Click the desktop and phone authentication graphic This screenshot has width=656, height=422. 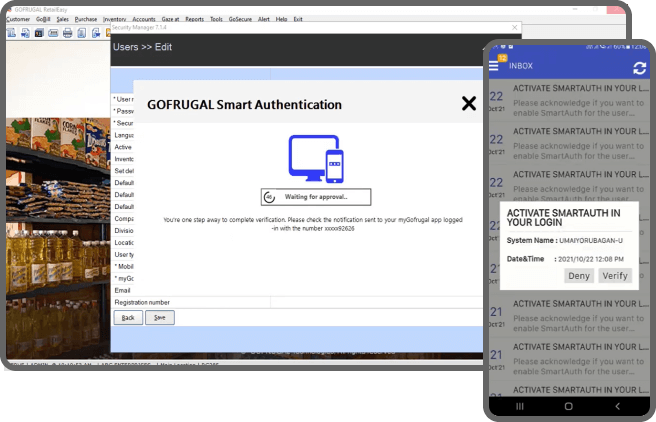[x=315, y=159]
